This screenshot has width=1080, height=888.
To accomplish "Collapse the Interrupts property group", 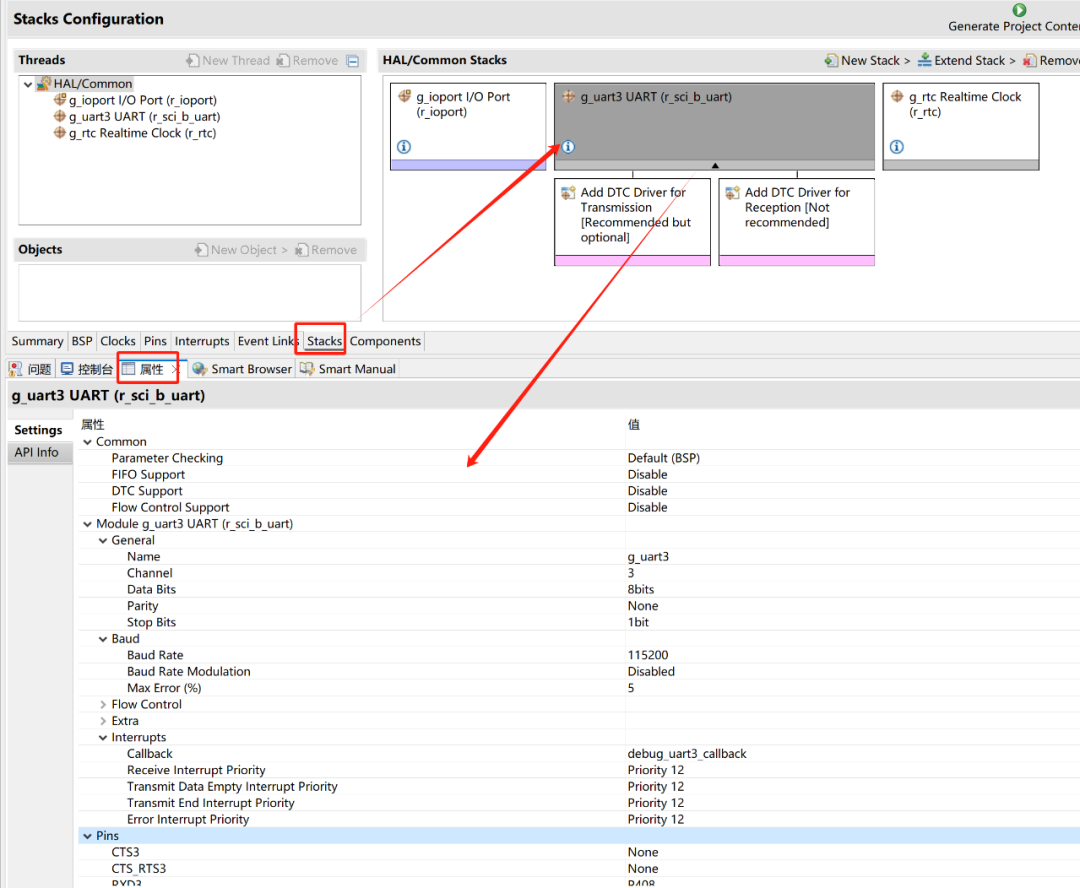I will click(x=103, y=738).
